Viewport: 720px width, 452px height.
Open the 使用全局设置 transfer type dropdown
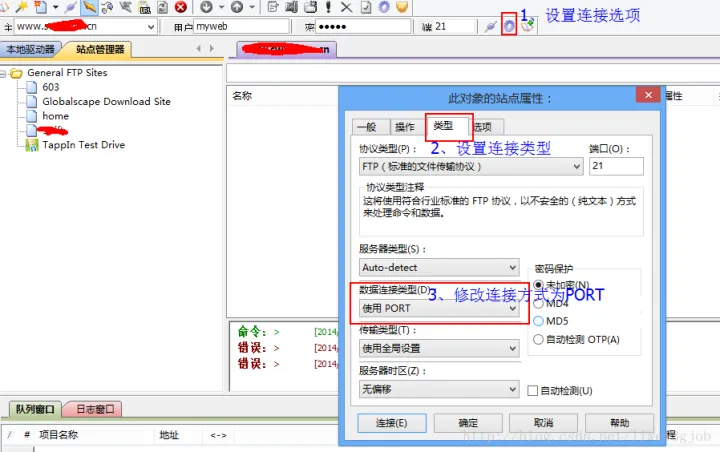tap(439, 348)
